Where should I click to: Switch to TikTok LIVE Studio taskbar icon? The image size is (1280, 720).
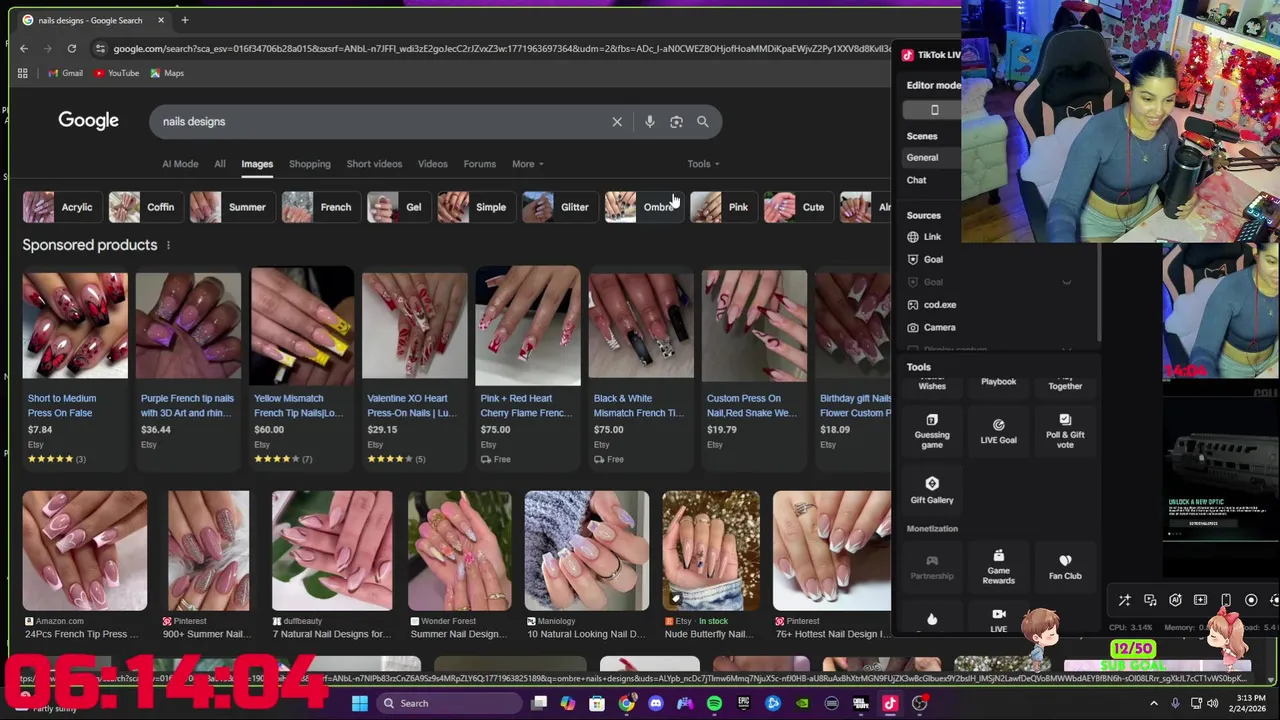click(x=890, y=703)
